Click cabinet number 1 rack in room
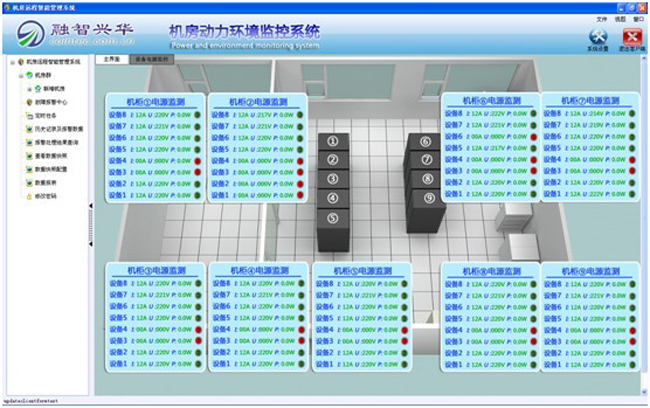Screen dimensions: 650x408 tap(333, 142)
